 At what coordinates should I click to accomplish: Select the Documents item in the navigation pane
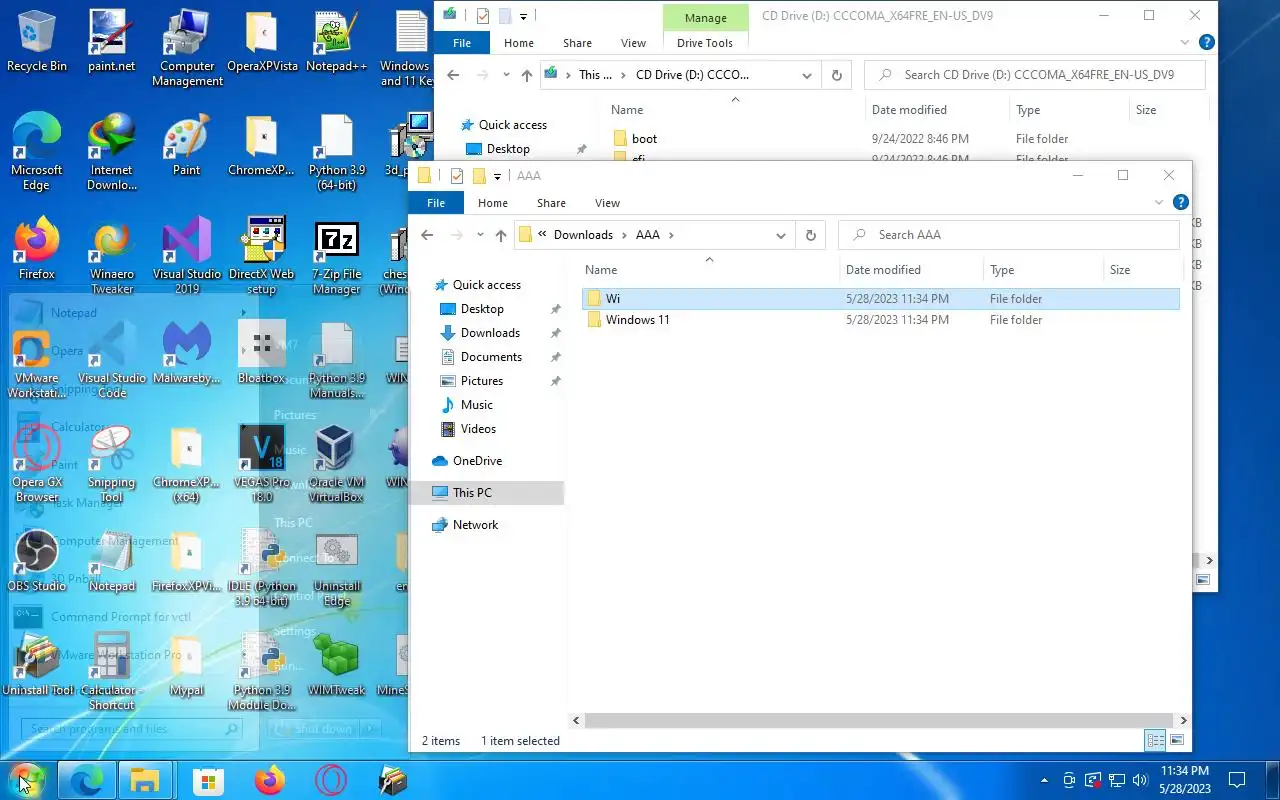pos(491,357)
